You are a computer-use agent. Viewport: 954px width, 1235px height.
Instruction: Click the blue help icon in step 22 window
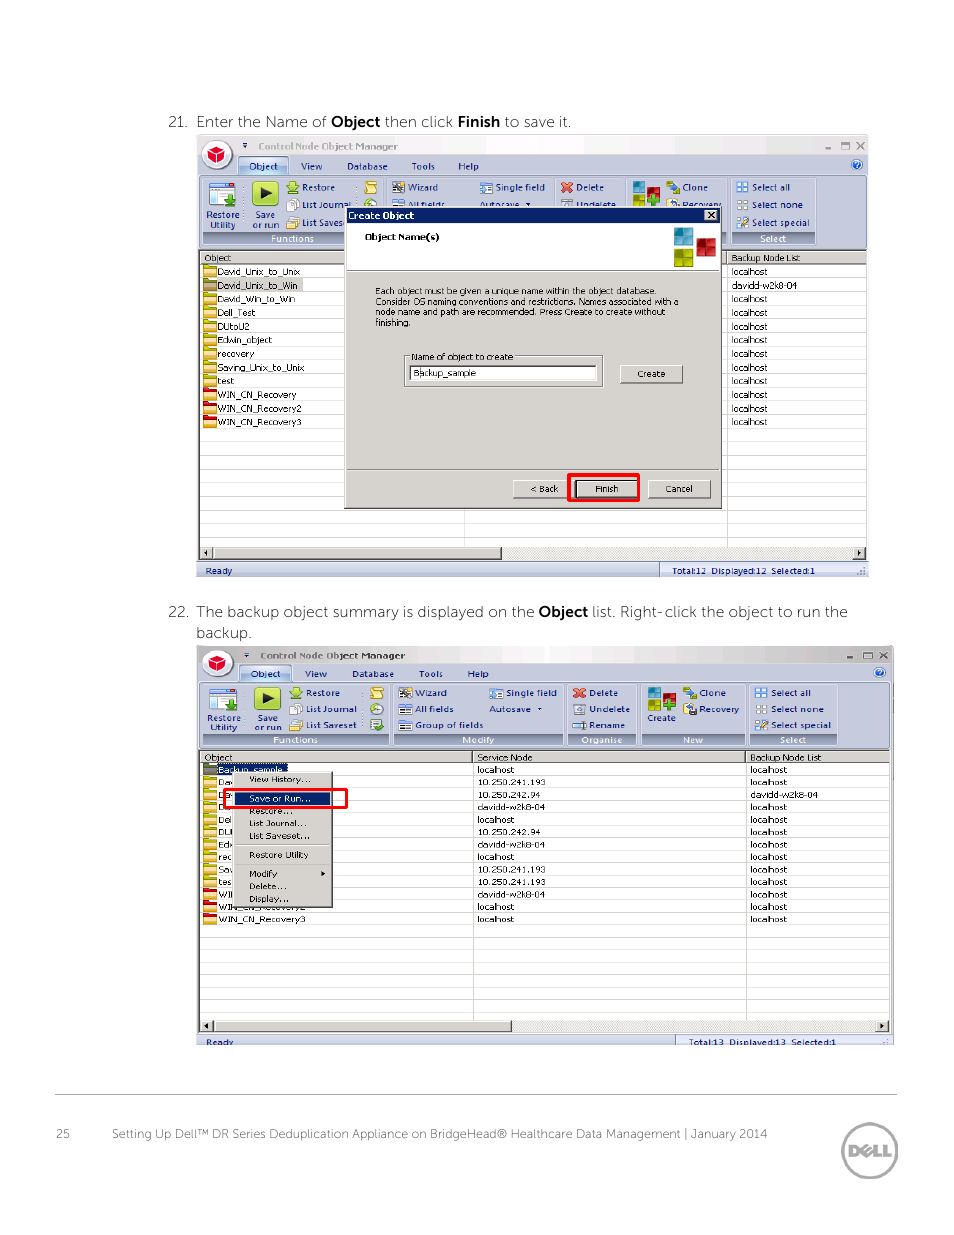[880, 672]
